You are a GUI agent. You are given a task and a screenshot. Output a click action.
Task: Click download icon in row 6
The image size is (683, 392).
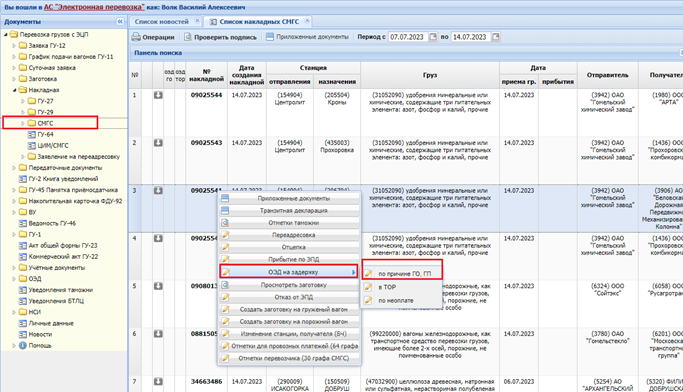[158, 334]
